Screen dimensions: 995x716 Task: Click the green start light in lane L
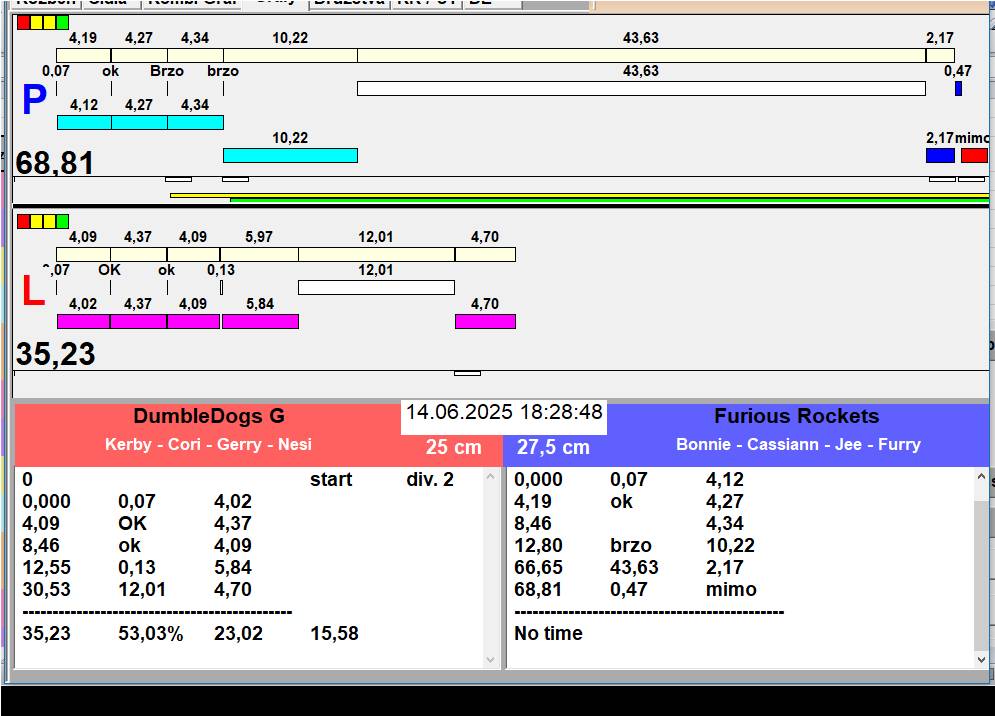pos(63,221)
